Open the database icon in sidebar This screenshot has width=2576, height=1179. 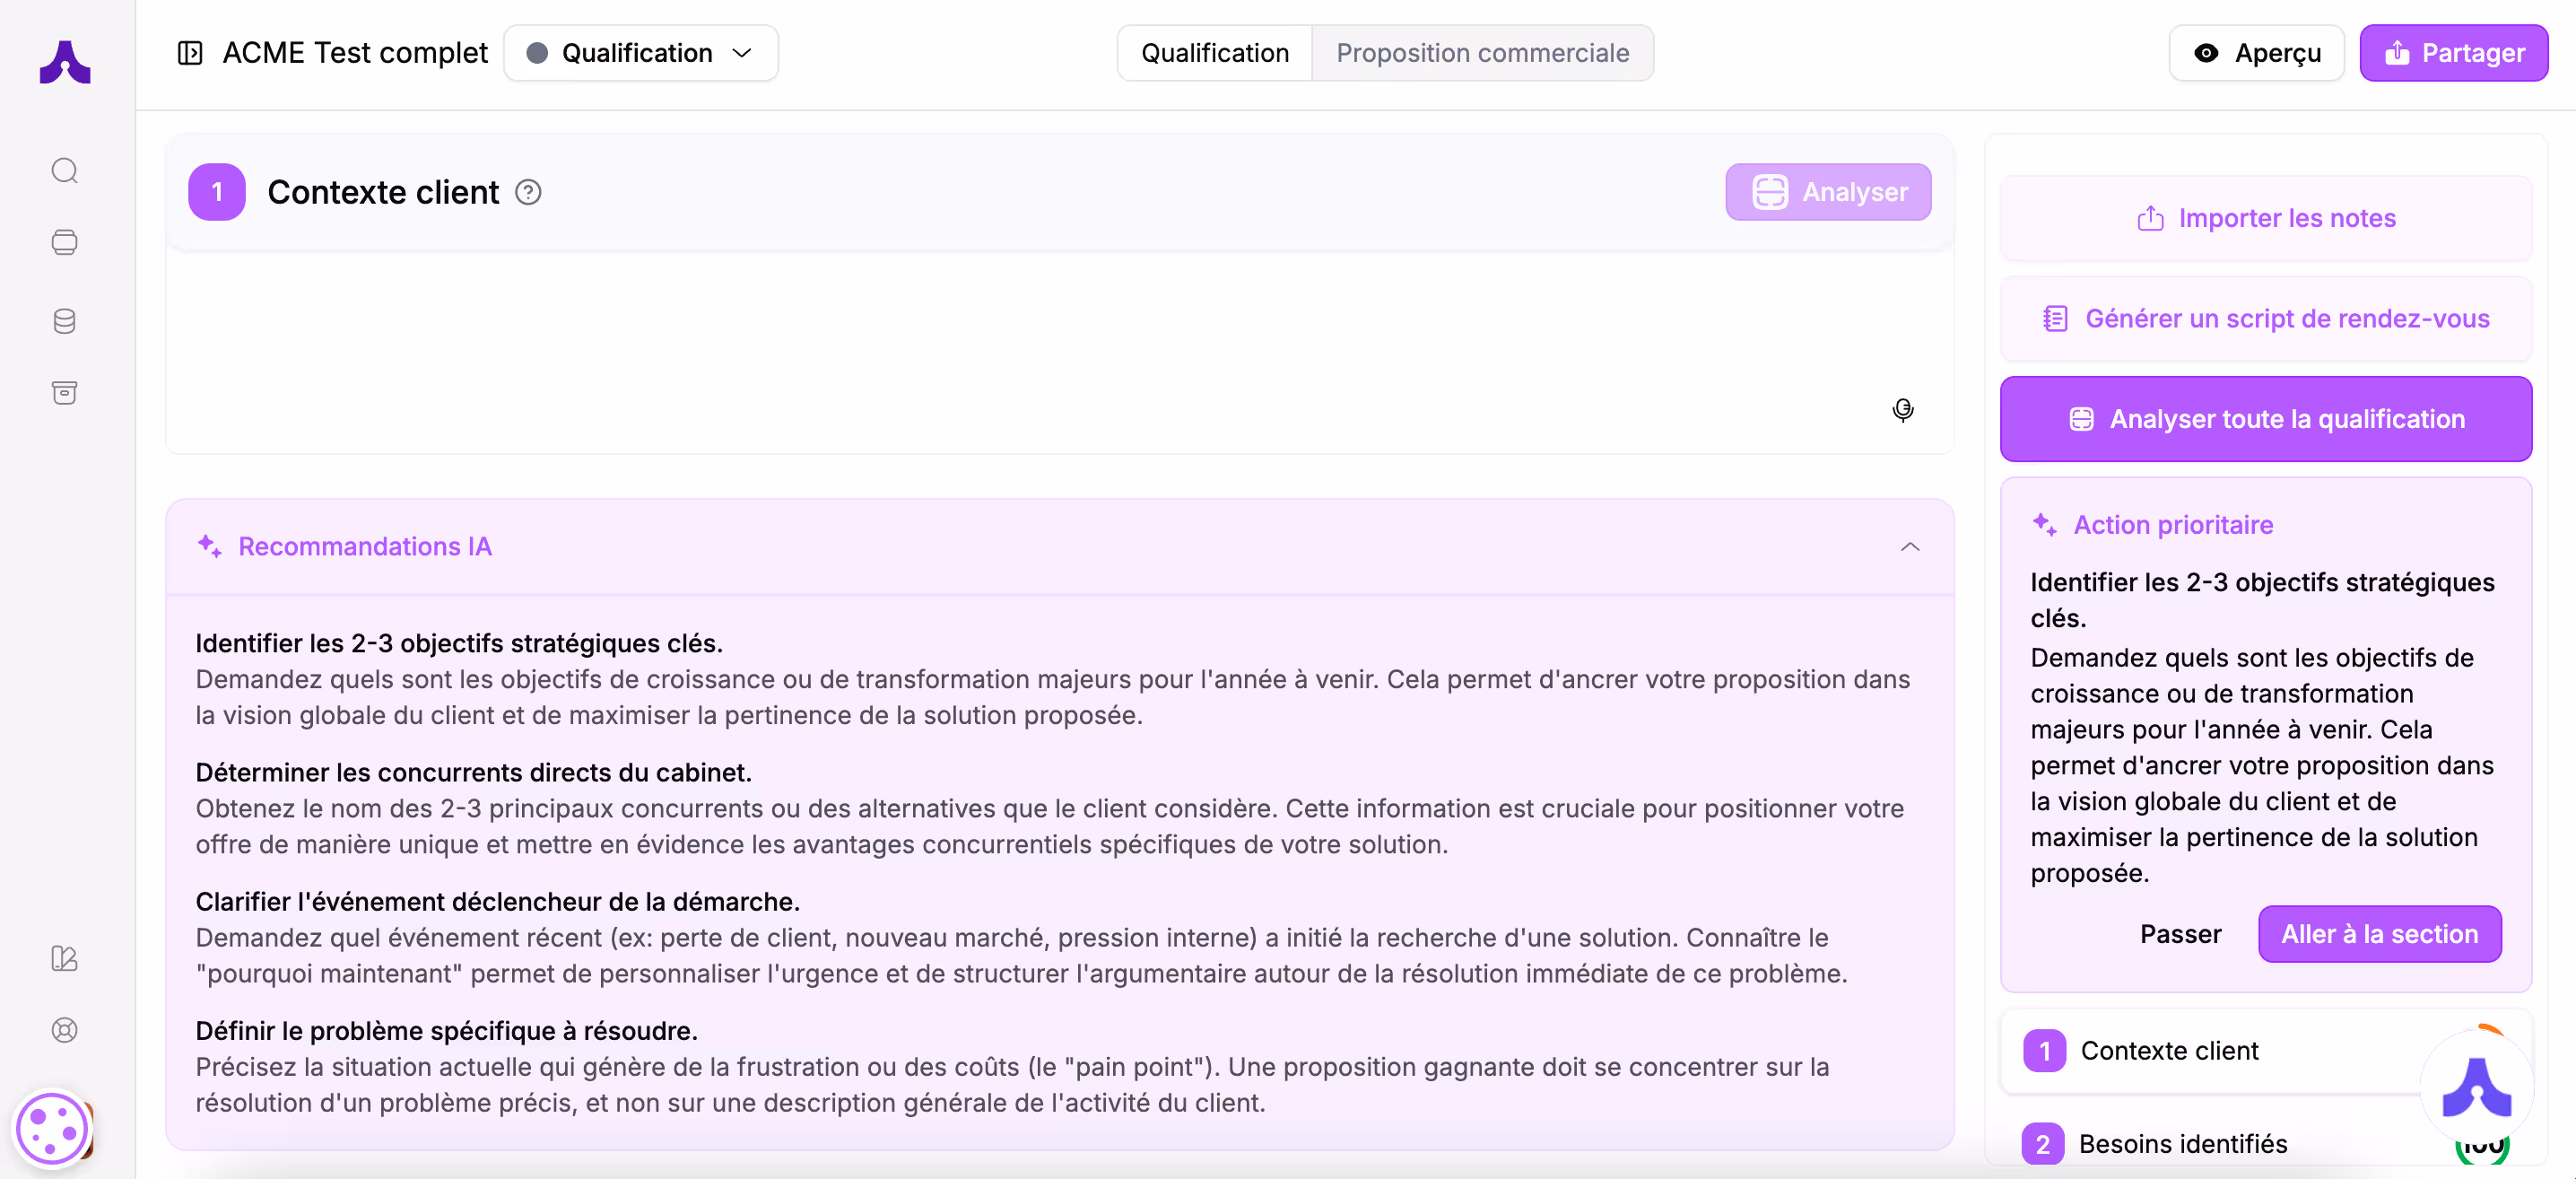tap(65, 321)
